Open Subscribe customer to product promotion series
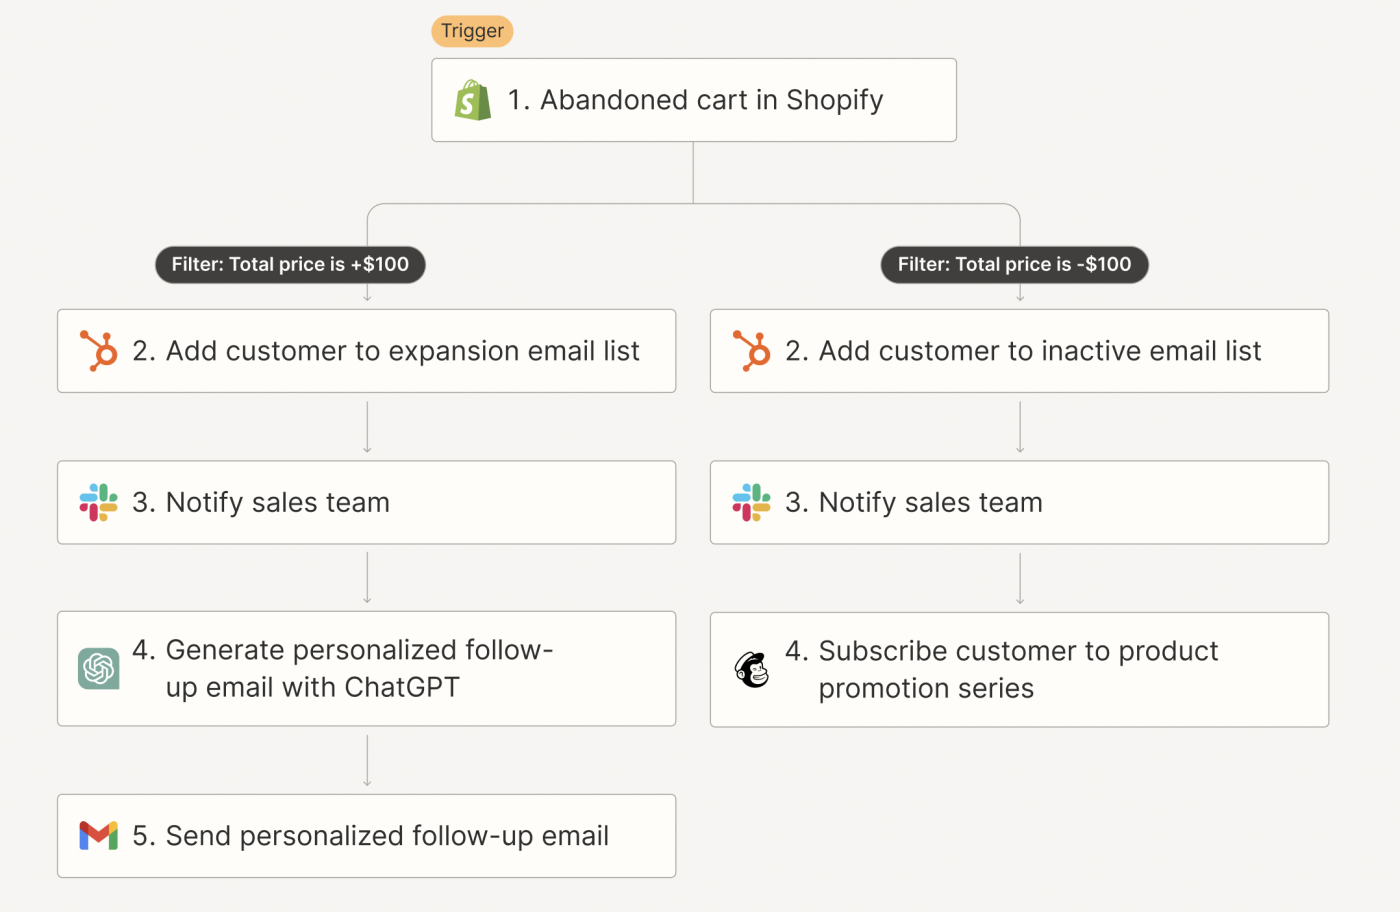The image size is (1400, 912). tap(1018, 669)
